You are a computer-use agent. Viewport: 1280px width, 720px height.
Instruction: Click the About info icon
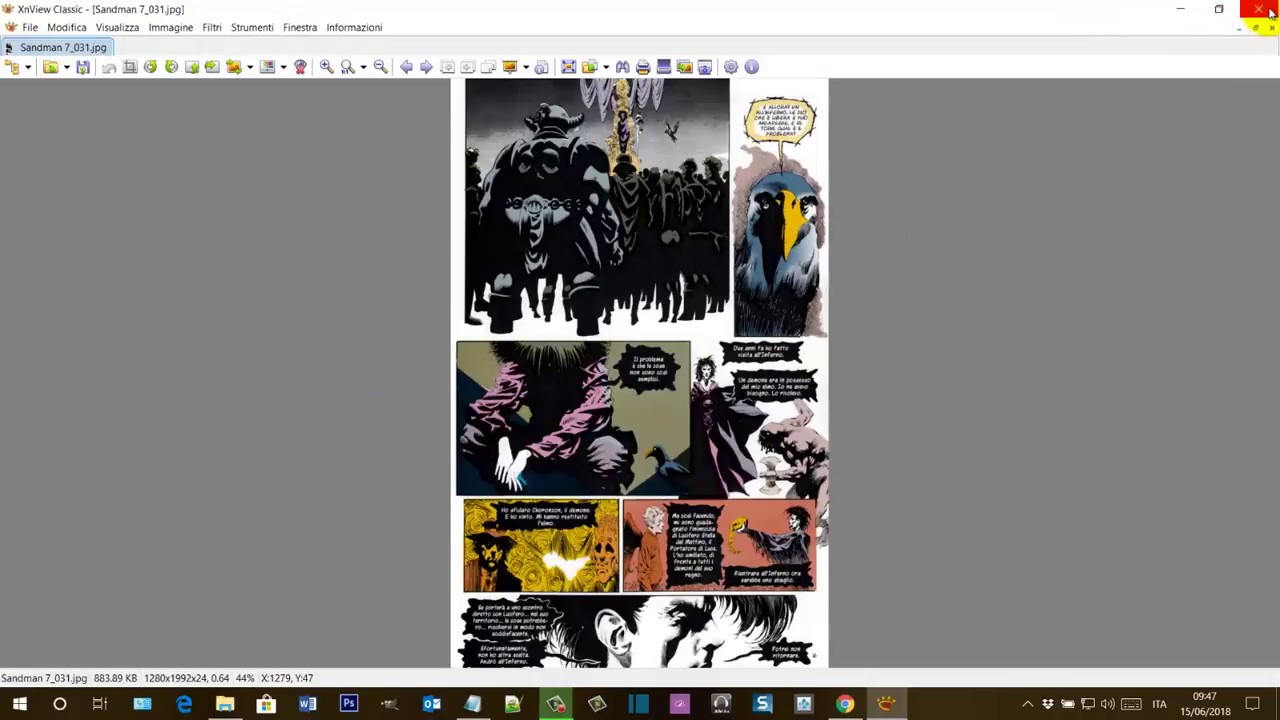click(x=752, y=67)
